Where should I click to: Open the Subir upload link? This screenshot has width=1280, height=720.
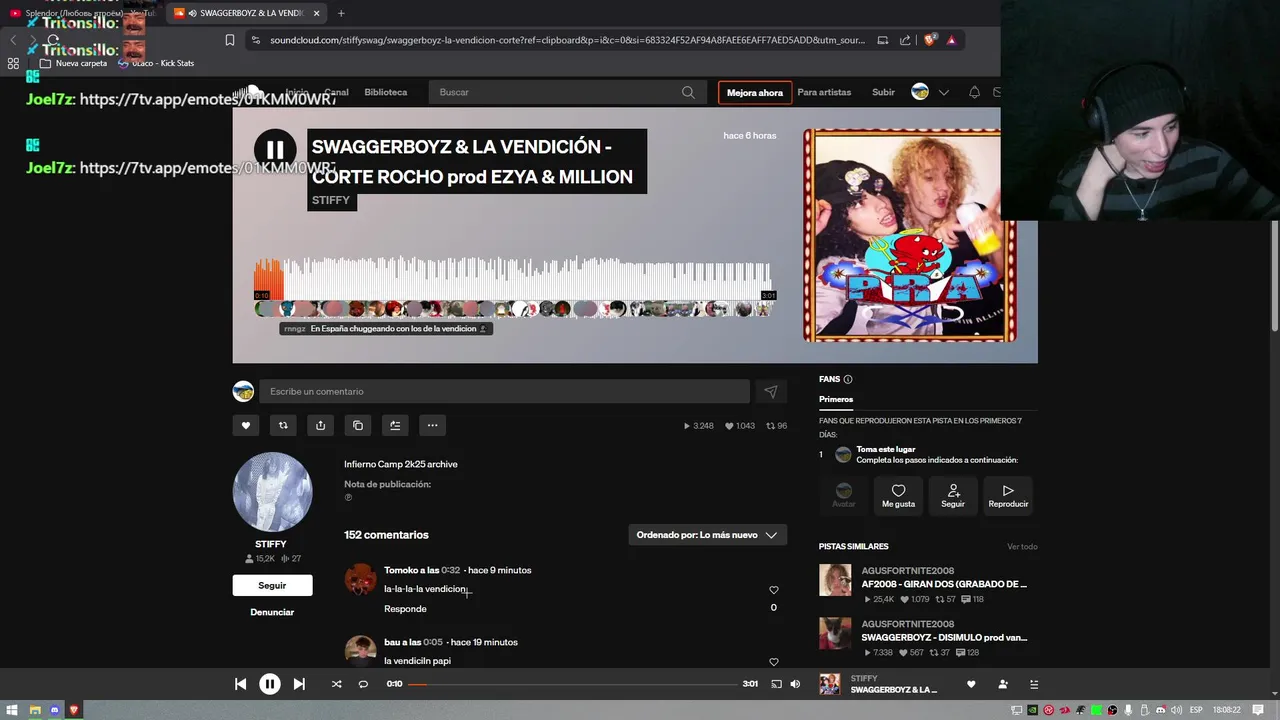pyautogui.click(x=883, y=92)
